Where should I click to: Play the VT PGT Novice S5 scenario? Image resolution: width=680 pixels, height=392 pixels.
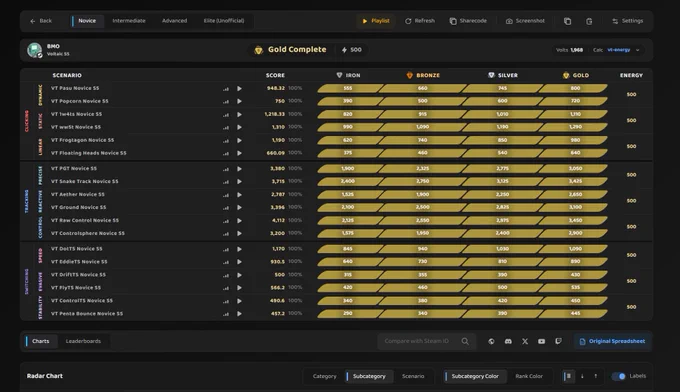coord(239,169)
